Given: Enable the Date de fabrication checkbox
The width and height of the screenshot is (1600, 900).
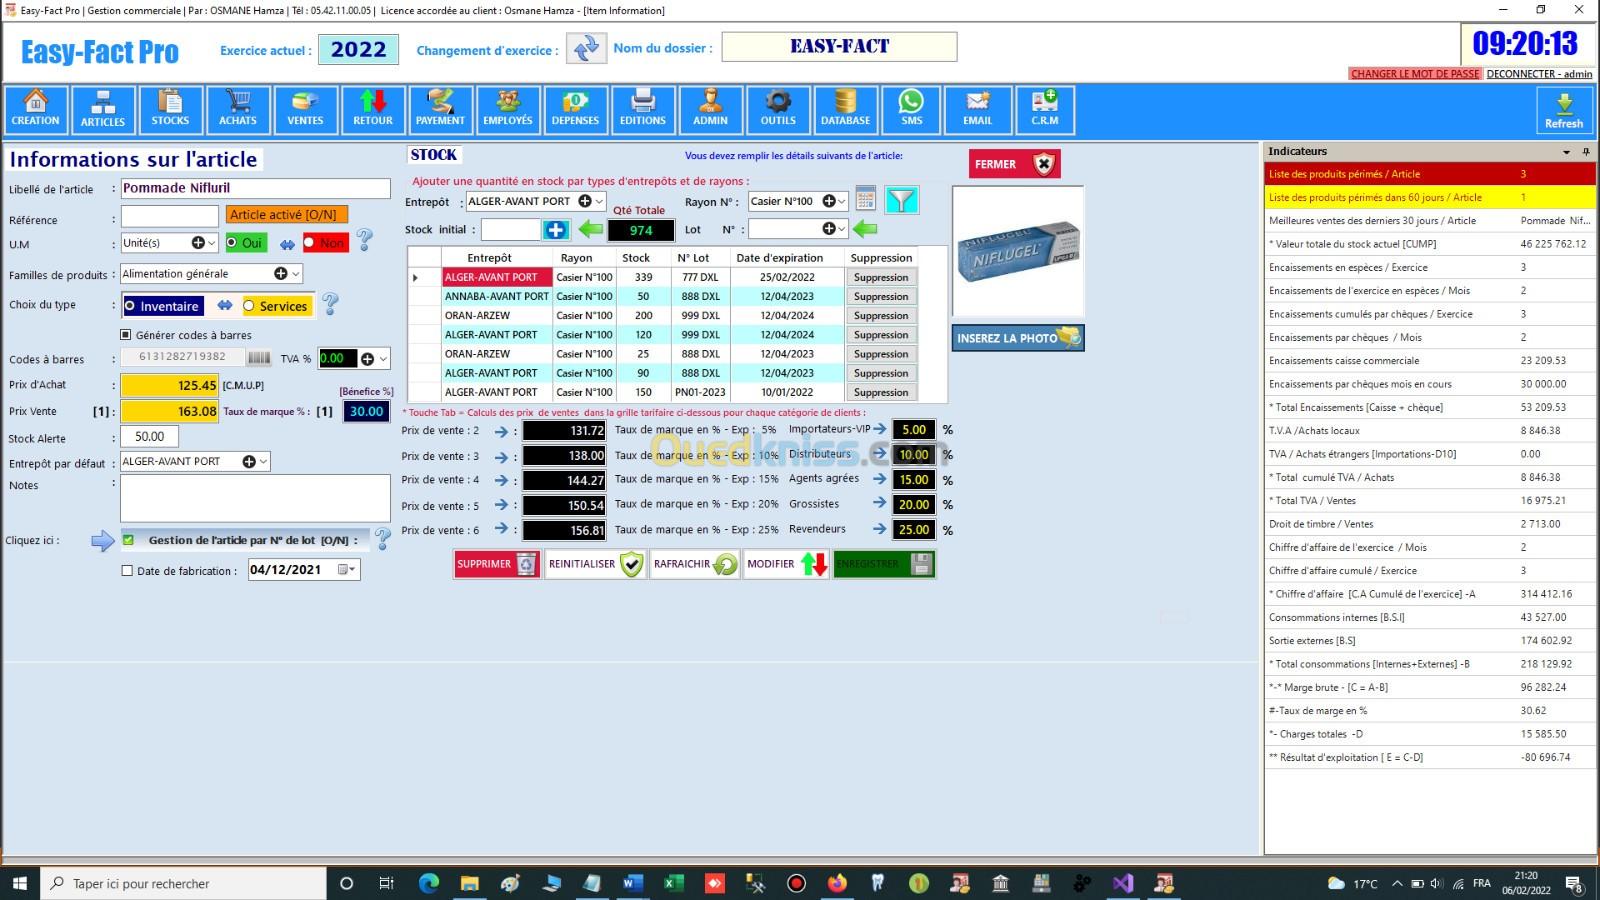Looking at the screenshot, I should pyautogui.click(x=127, y=571).
